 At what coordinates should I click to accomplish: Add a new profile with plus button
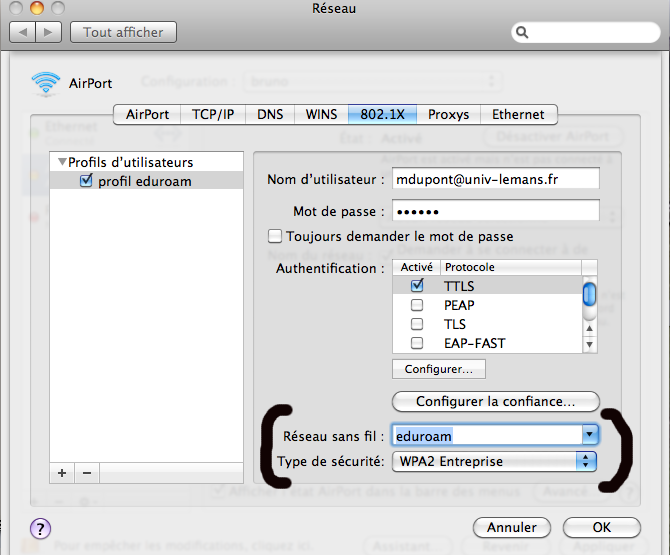(x=64, y=472)
